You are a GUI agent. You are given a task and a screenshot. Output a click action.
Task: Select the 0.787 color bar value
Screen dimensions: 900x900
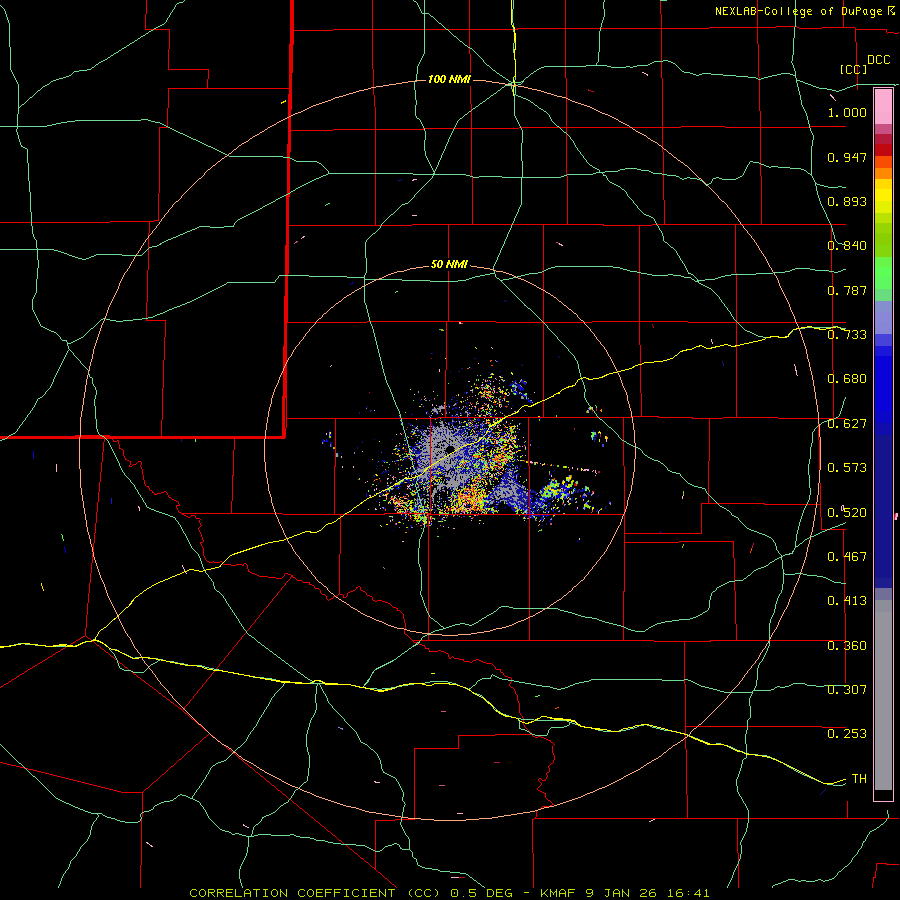pyautogui.click(x=847, y=290)
